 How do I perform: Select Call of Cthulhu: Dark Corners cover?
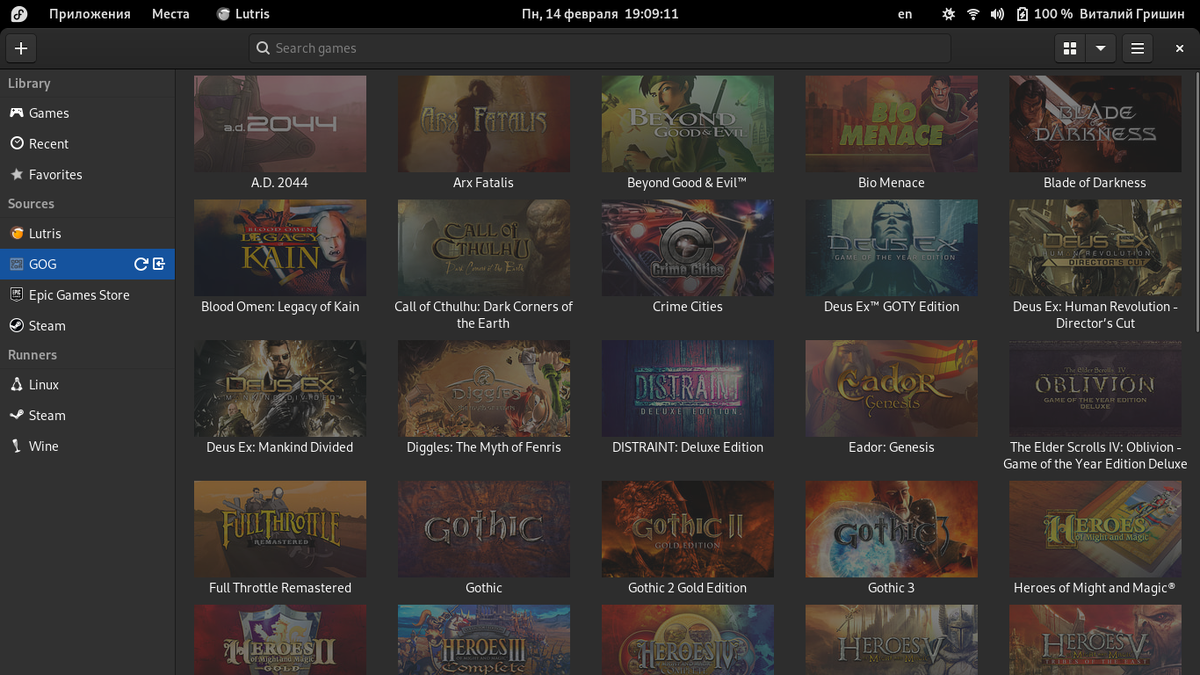[x=484, y=248]
